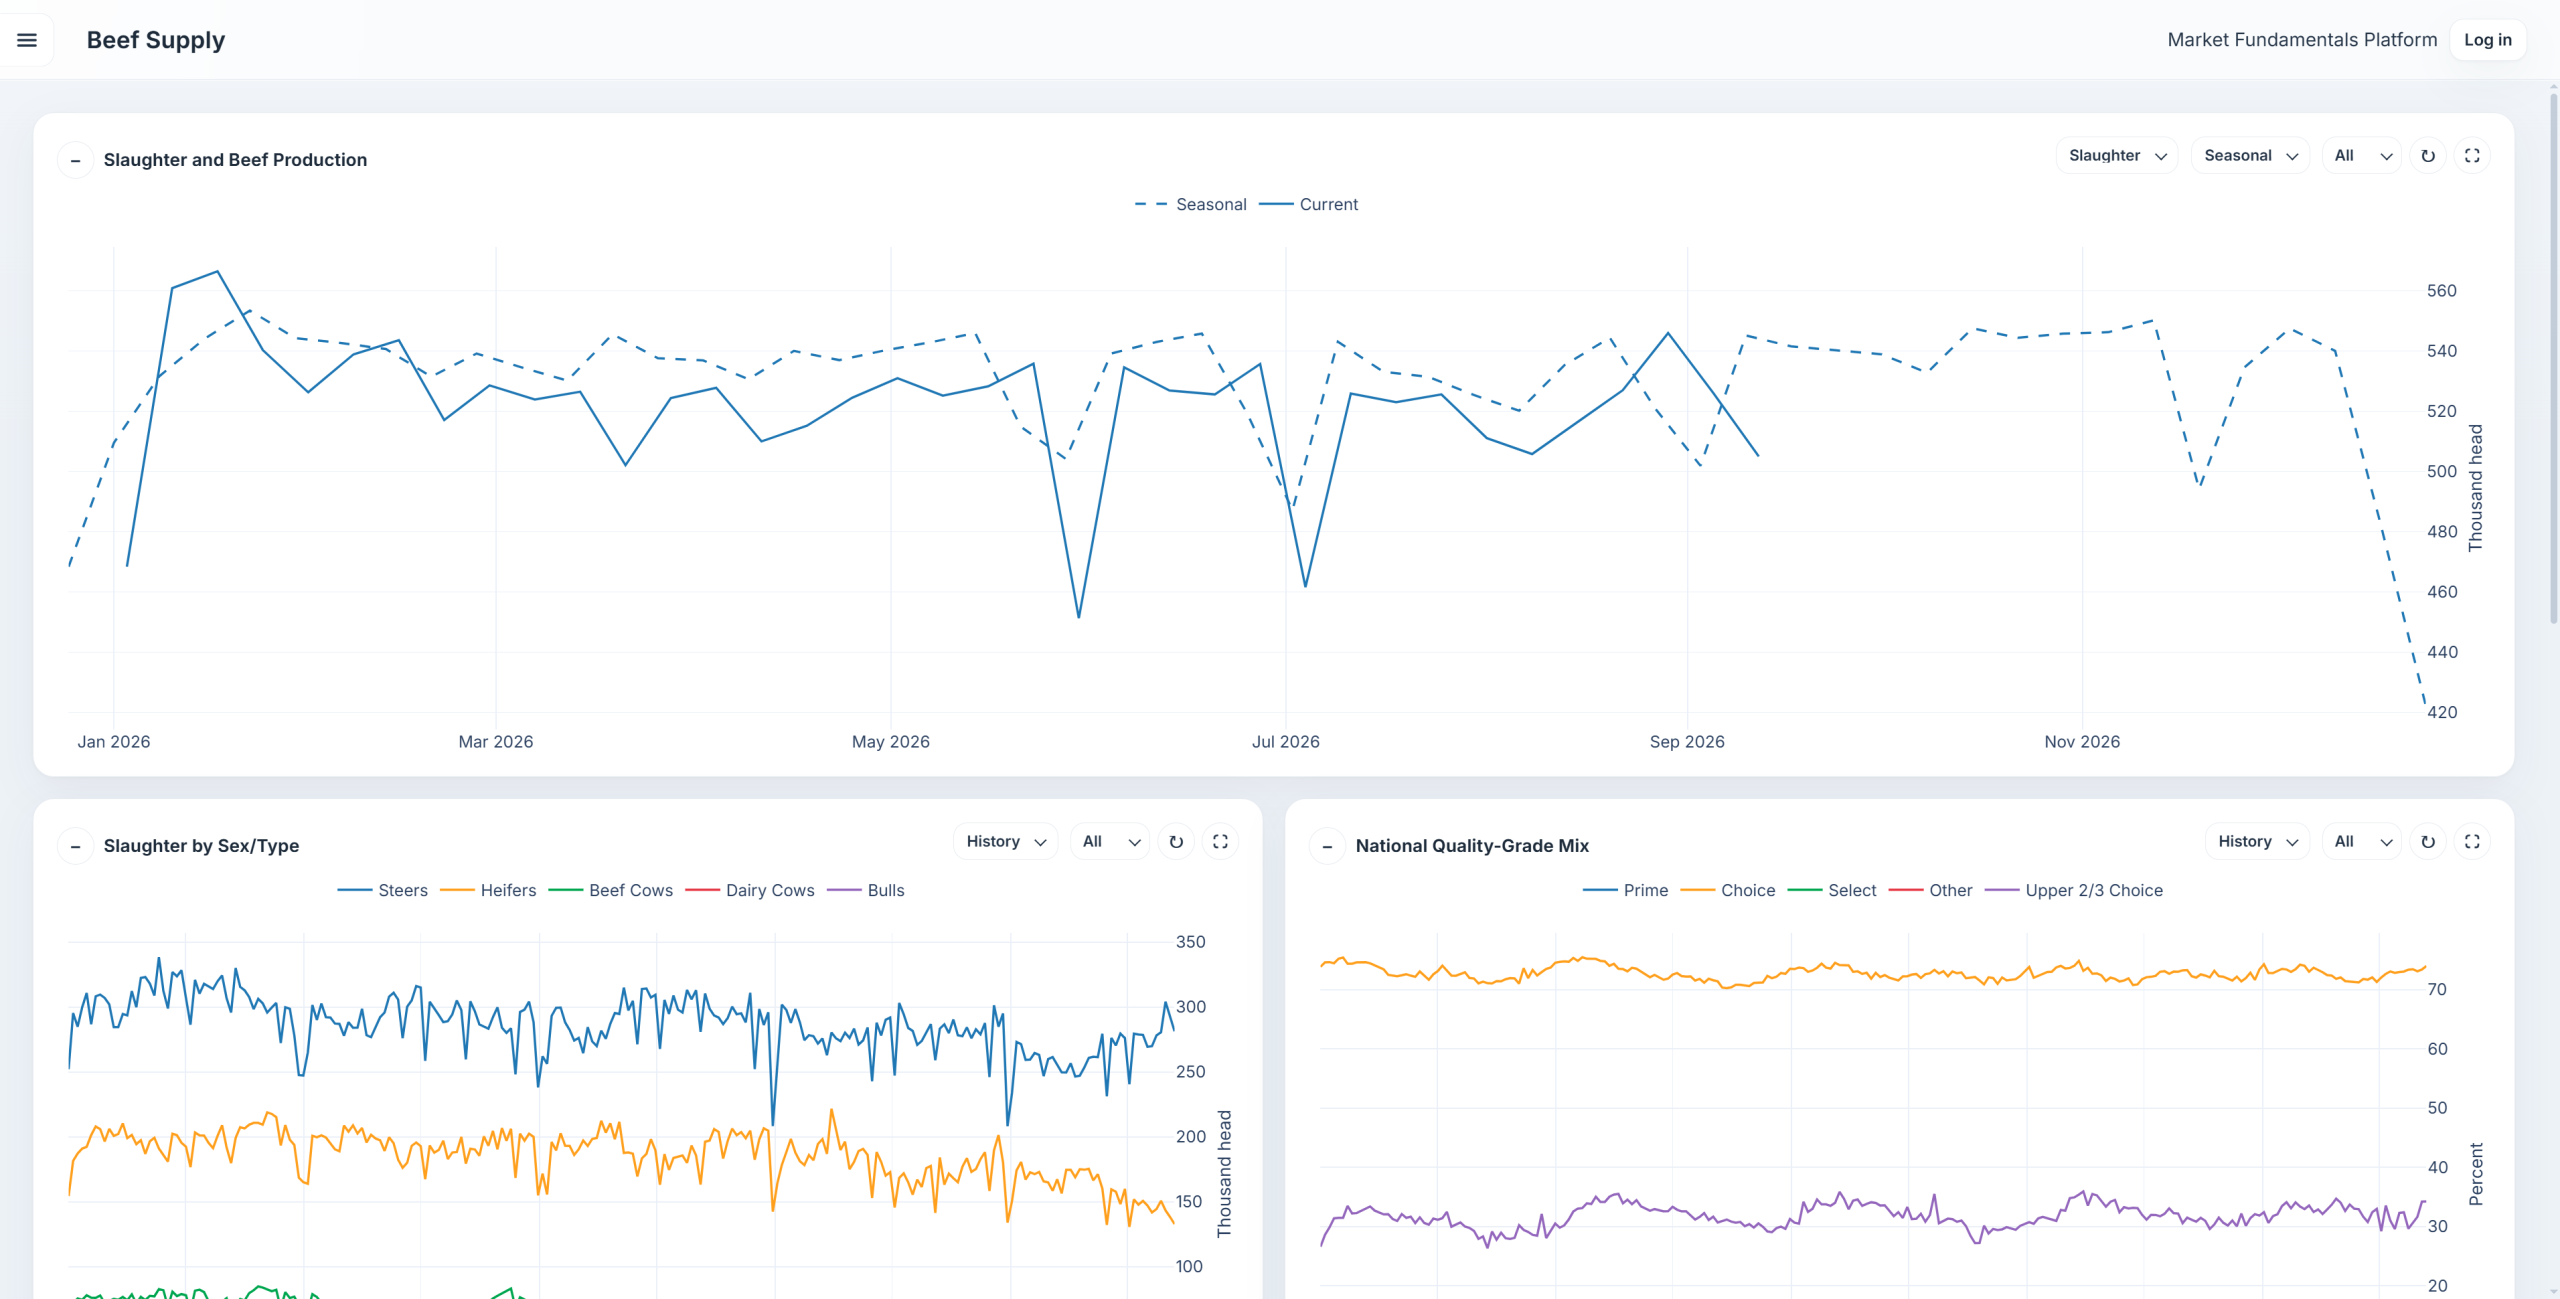Collapse the Slaughter by Sex/Type panel
Screen dimensions: 2560x1299
(76, 846)
